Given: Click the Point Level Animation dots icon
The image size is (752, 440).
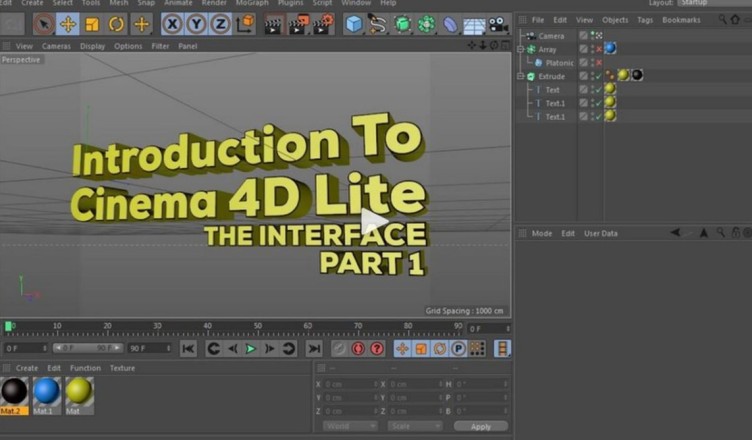Looking at the screenshot, I should pos(477,349).
